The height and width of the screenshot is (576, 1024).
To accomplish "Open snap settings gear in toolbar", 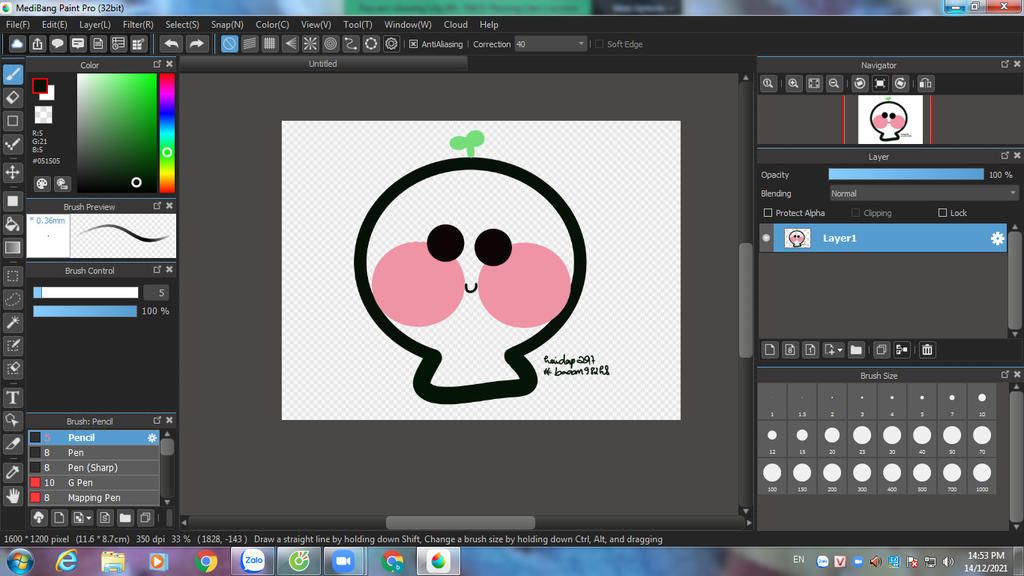I will pyautogui.click(x=391, y=44).
